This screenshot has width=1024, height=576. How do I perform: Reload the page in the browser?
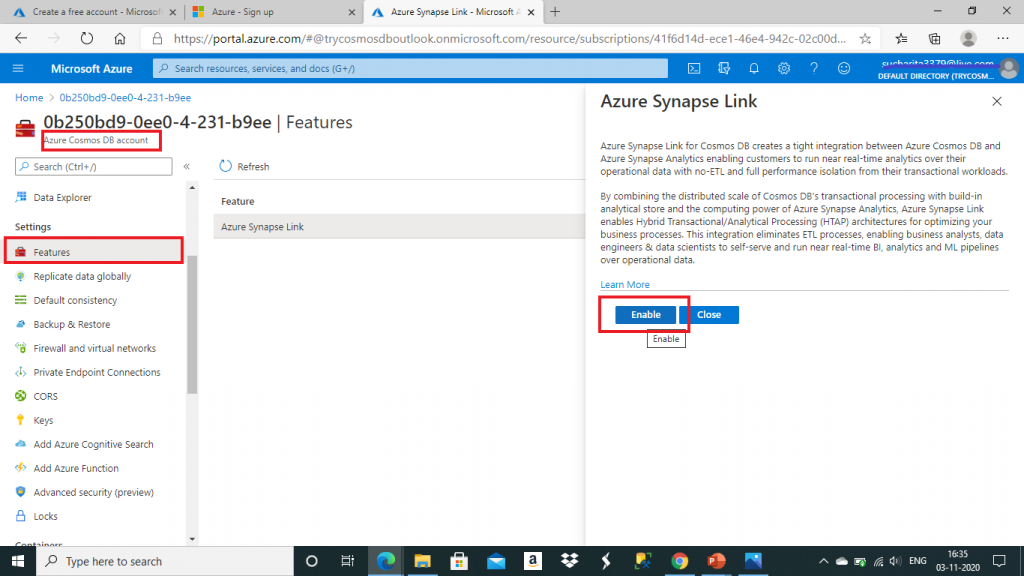point(87,39)
